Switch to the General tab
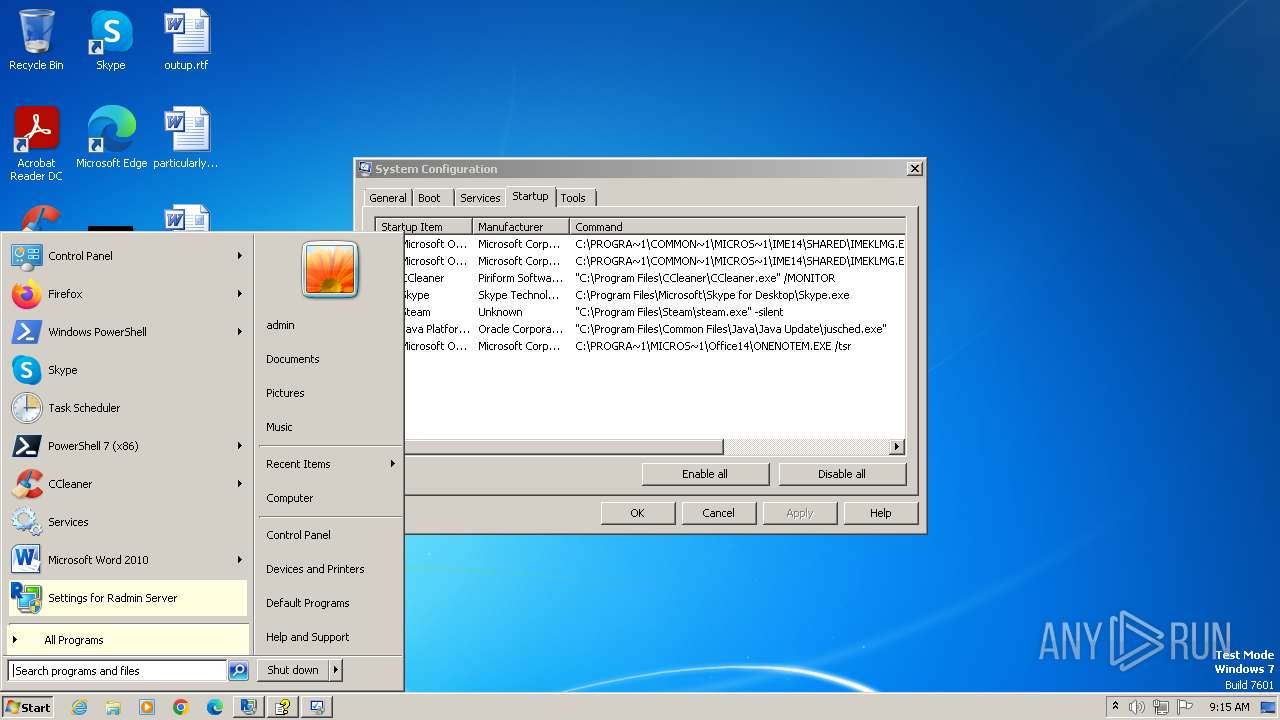 point(388,198)
